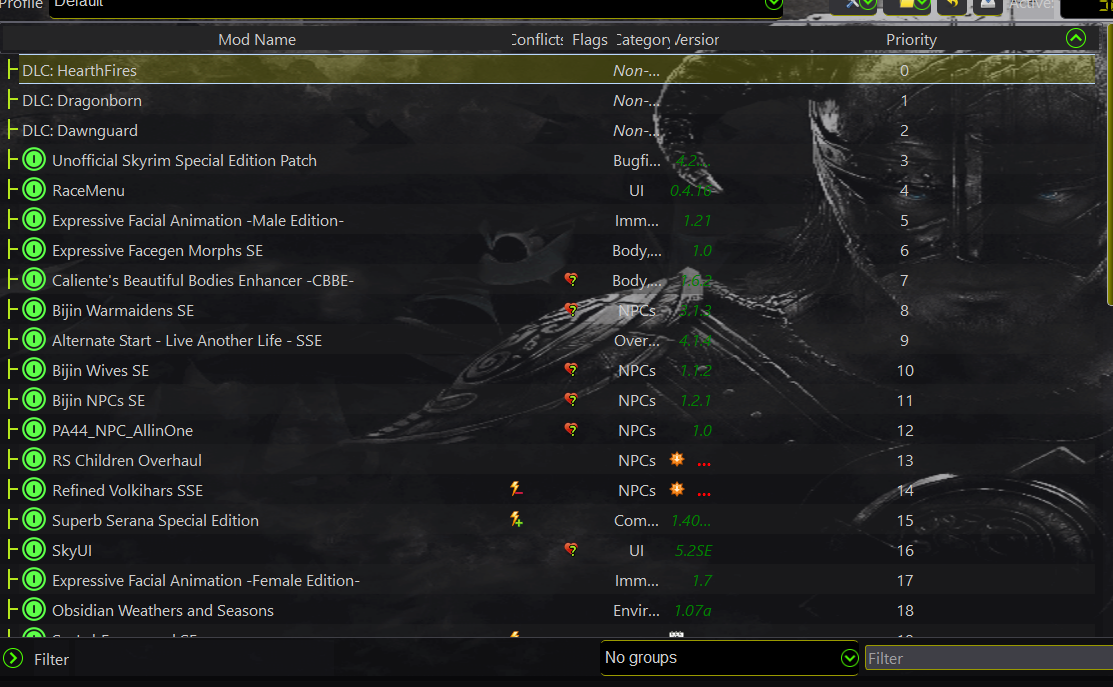
Task: Click the flag heart icon for Bijin NPCs SE
Action: [x=571, y=400]
